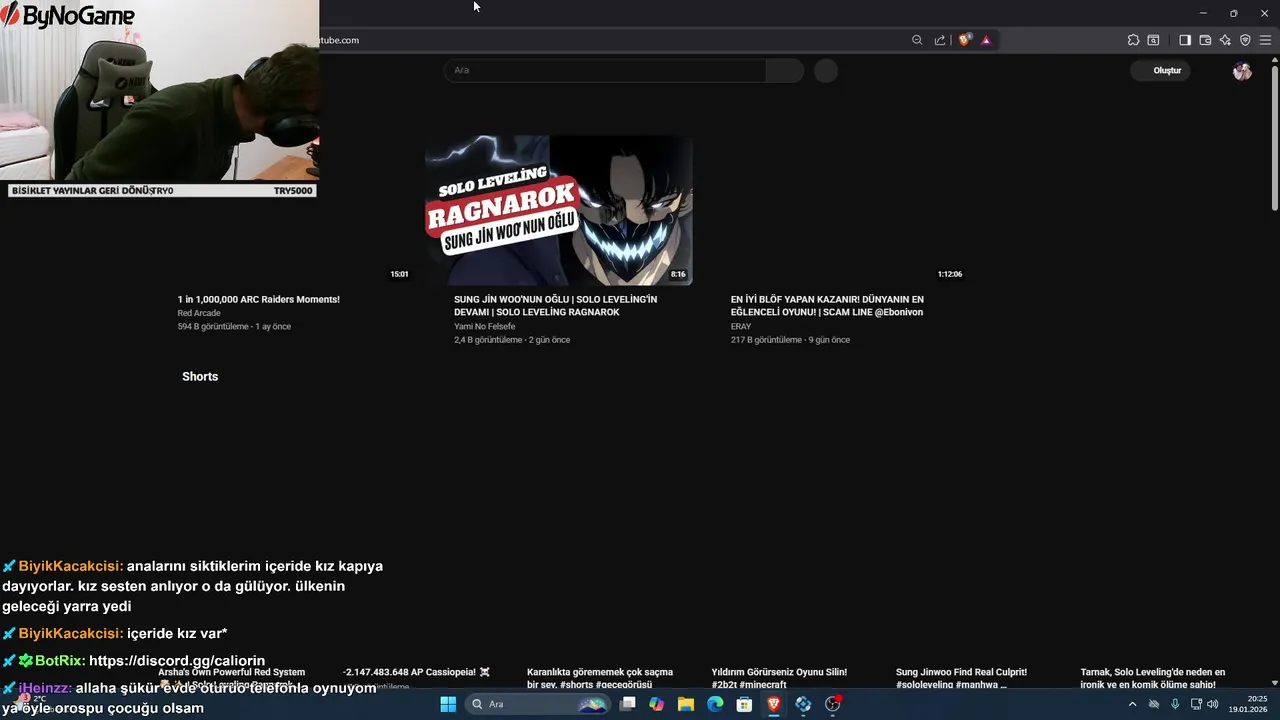Open the 1 in 1,000,000 ARC Raiders Moments title

(x=259, y=299)
